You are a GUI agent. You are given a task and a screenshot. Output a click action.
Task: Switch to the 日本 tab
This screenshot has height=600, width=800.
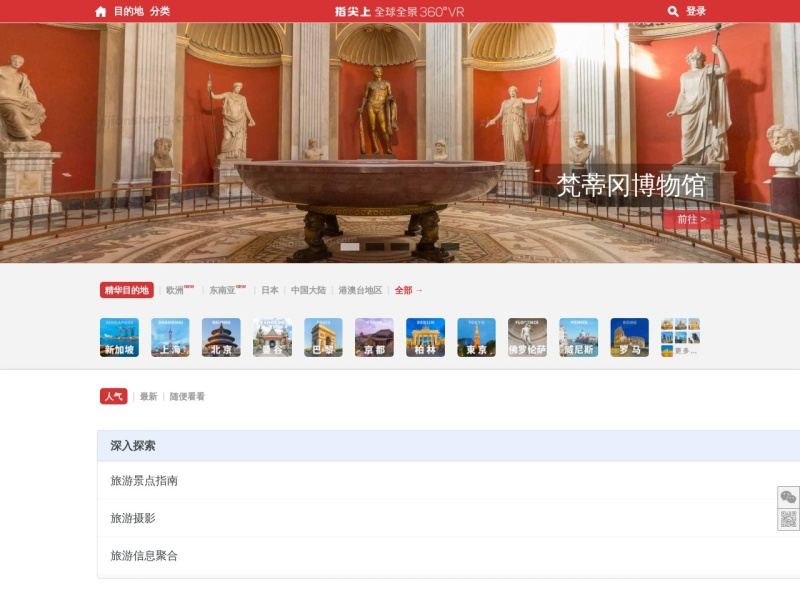(x=270, y=290)
